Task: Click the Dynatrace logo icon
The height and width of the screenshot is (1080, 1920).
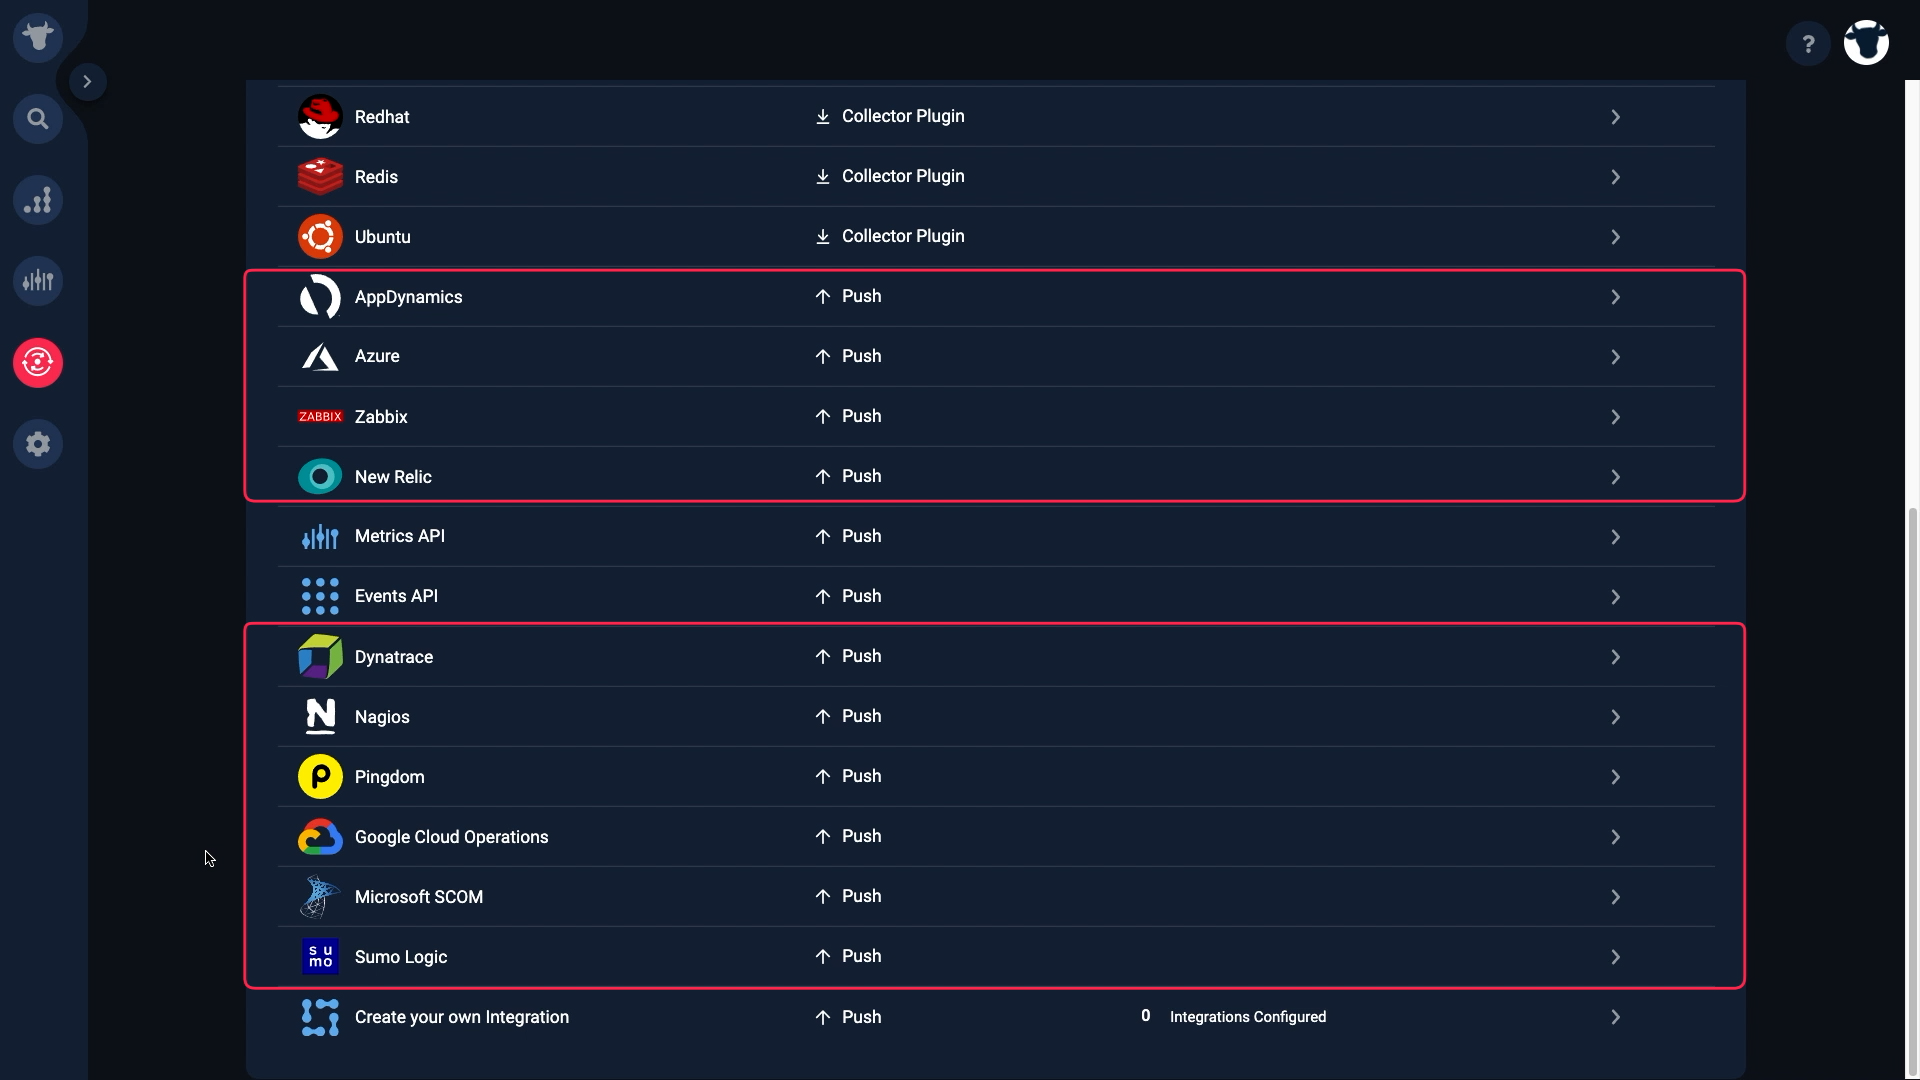Action: click(320, 657)
